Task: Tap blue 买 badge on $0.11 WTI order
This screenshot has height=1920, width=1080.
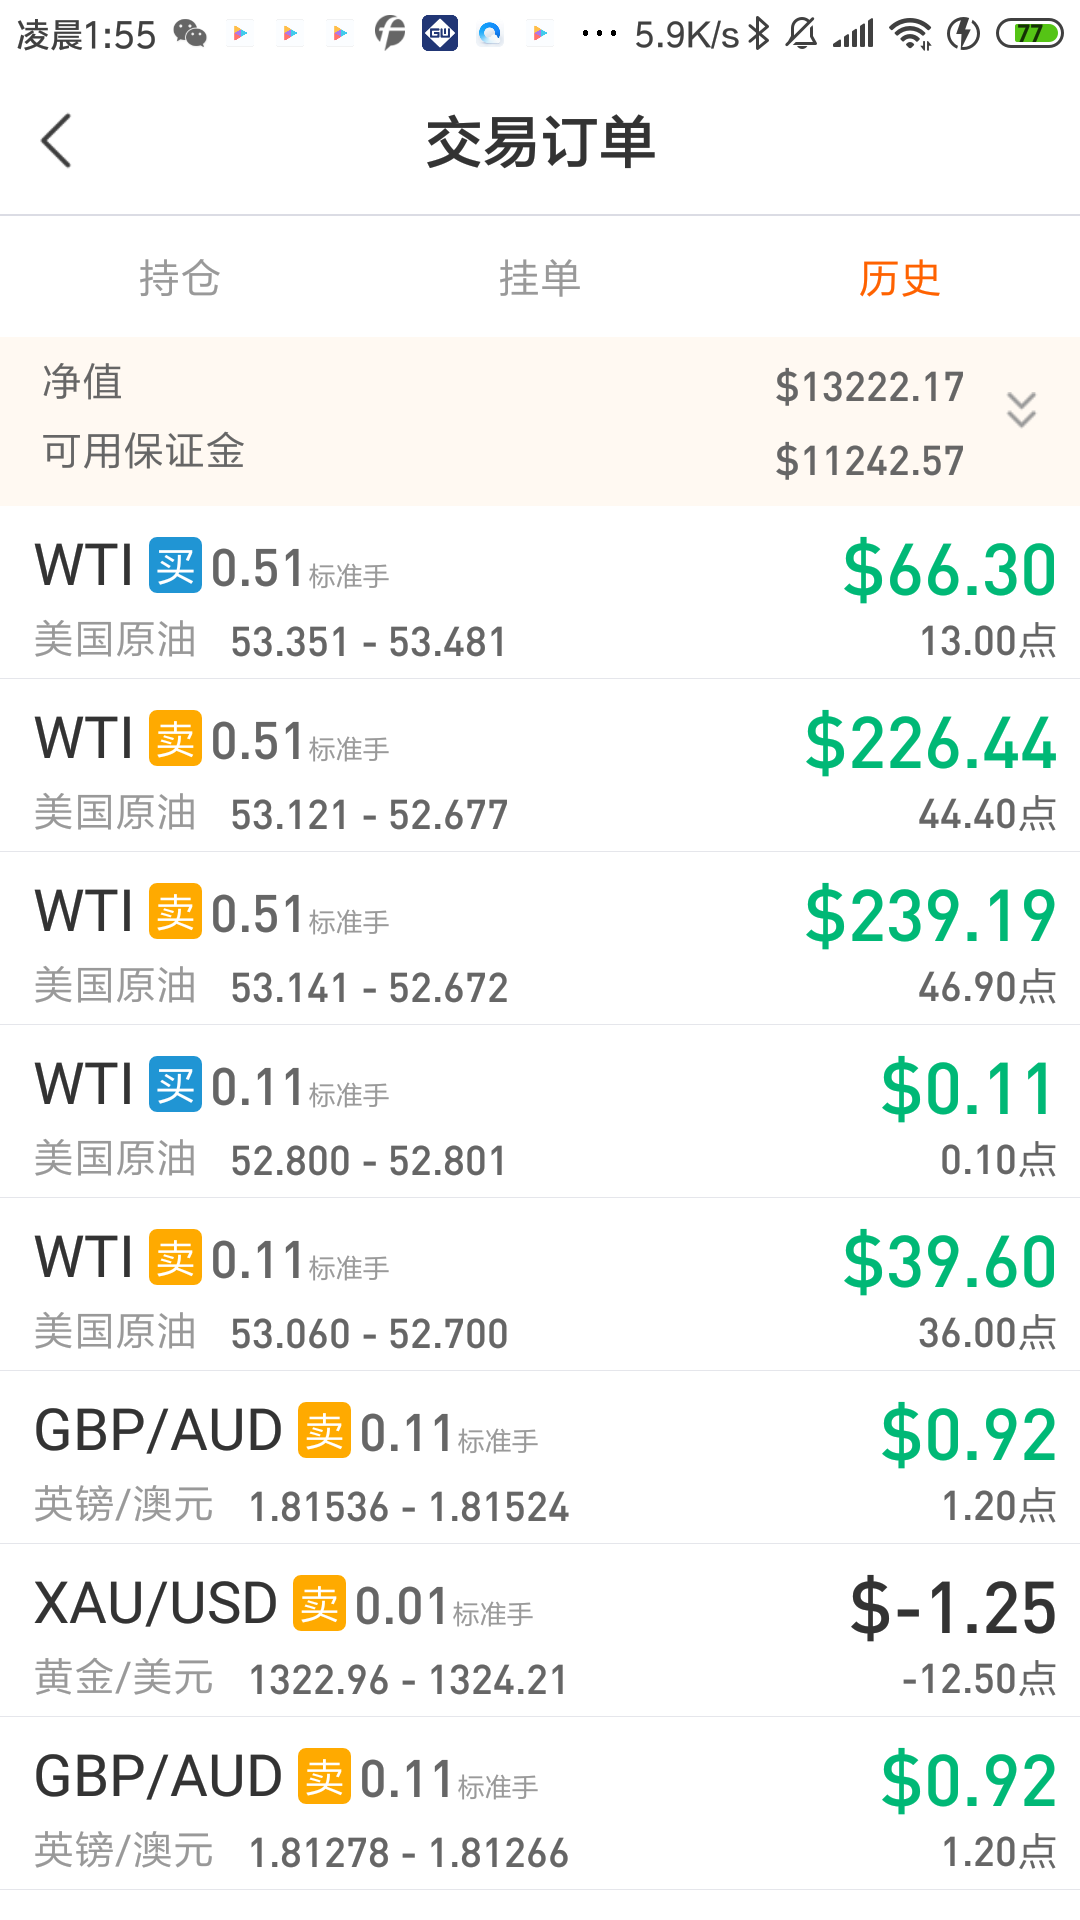Action: pyautogui.click(x=175, y=1085)
